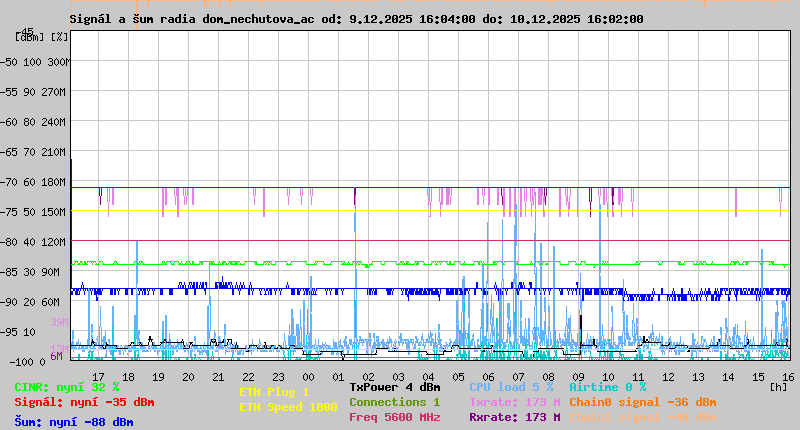
Task: Click the '[dBm] [%]' axis unit header
Action: [x=41, y=37]
